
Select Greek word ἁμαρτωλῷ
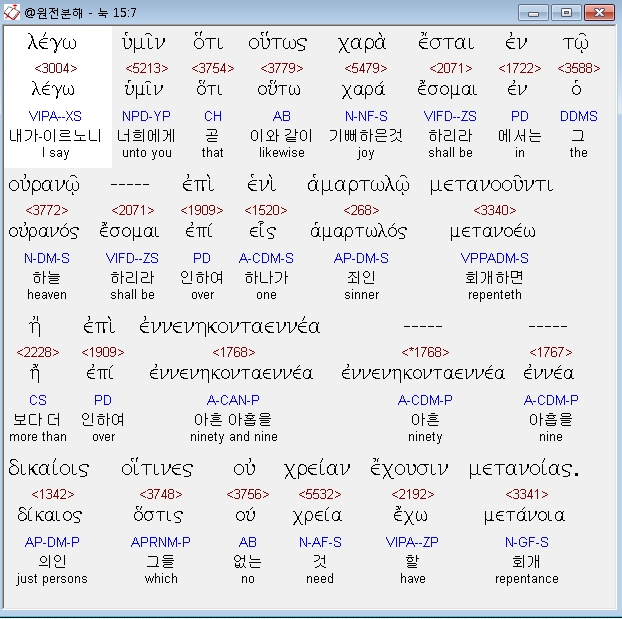[x=358, y=185]
